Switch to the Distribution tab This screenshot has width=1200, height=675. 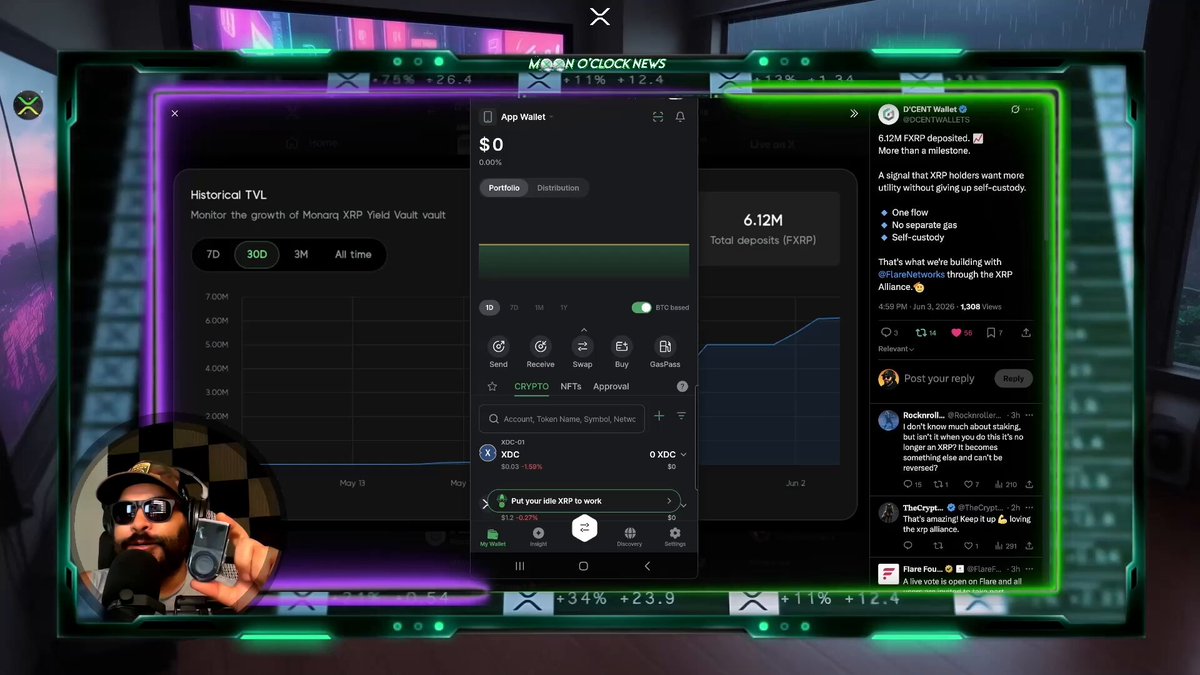(558, 187)
